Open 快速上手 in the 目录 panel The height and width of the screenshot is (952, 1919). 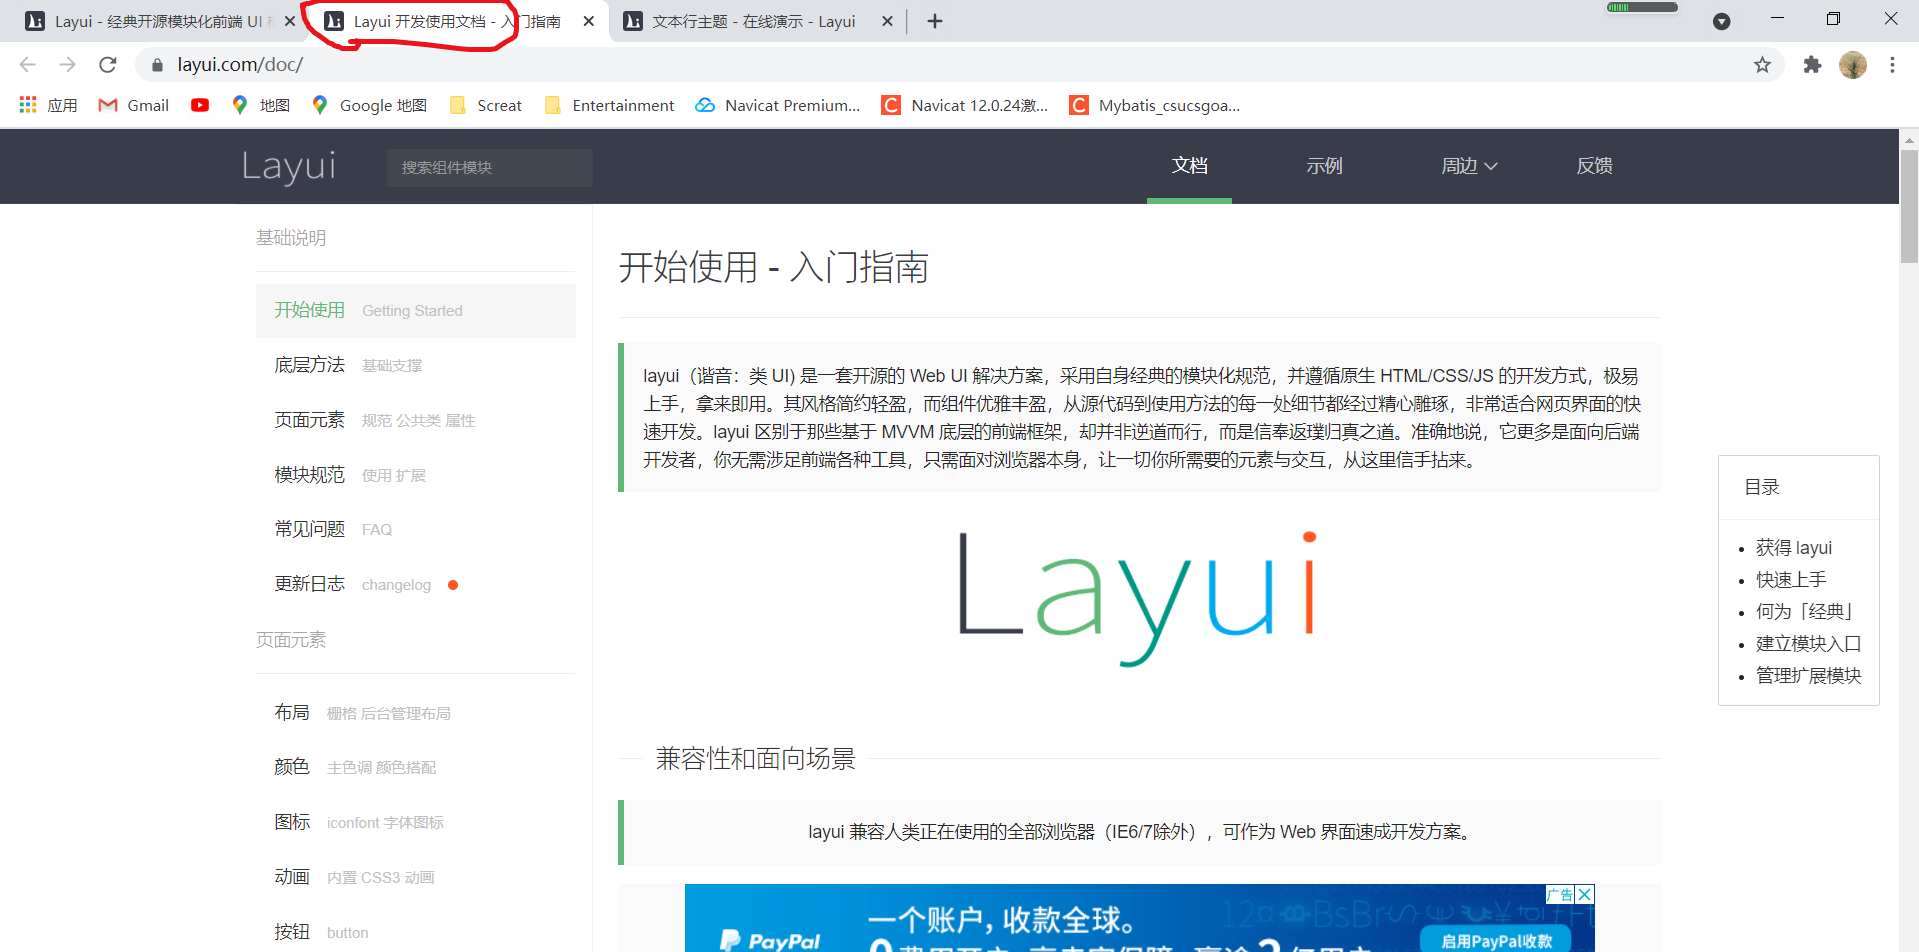[1789, 579]
